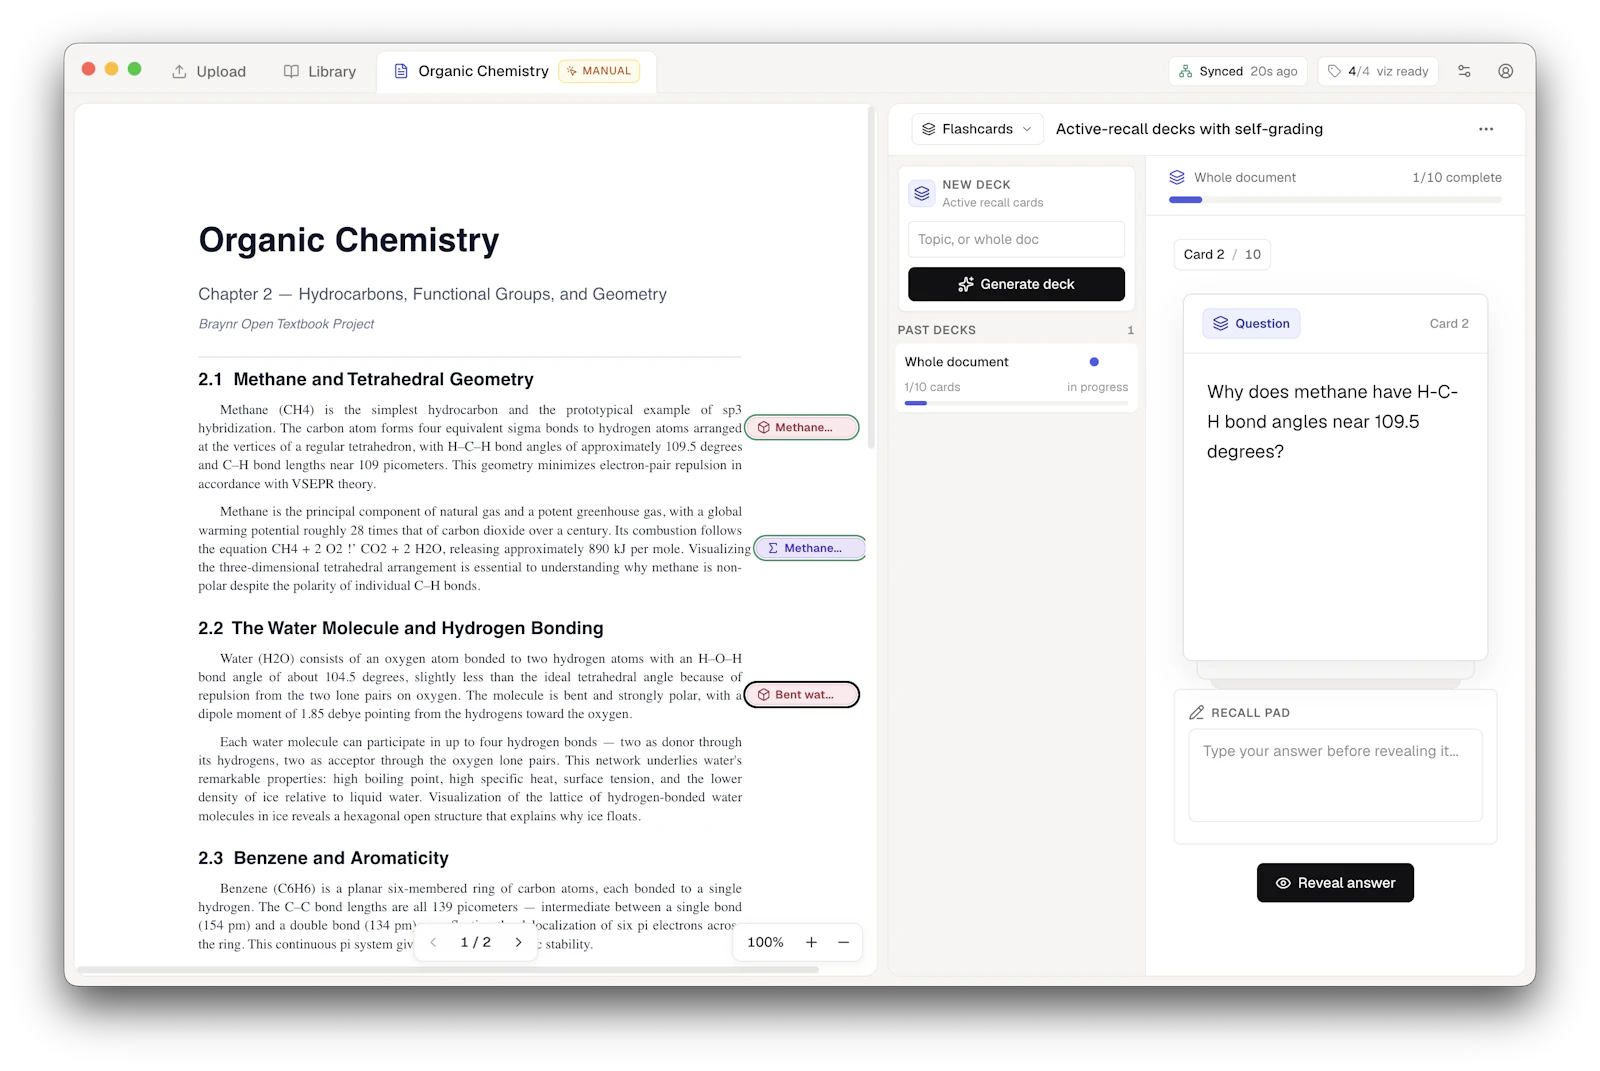Click the blue active deck dot

[x=1094, y=362]
